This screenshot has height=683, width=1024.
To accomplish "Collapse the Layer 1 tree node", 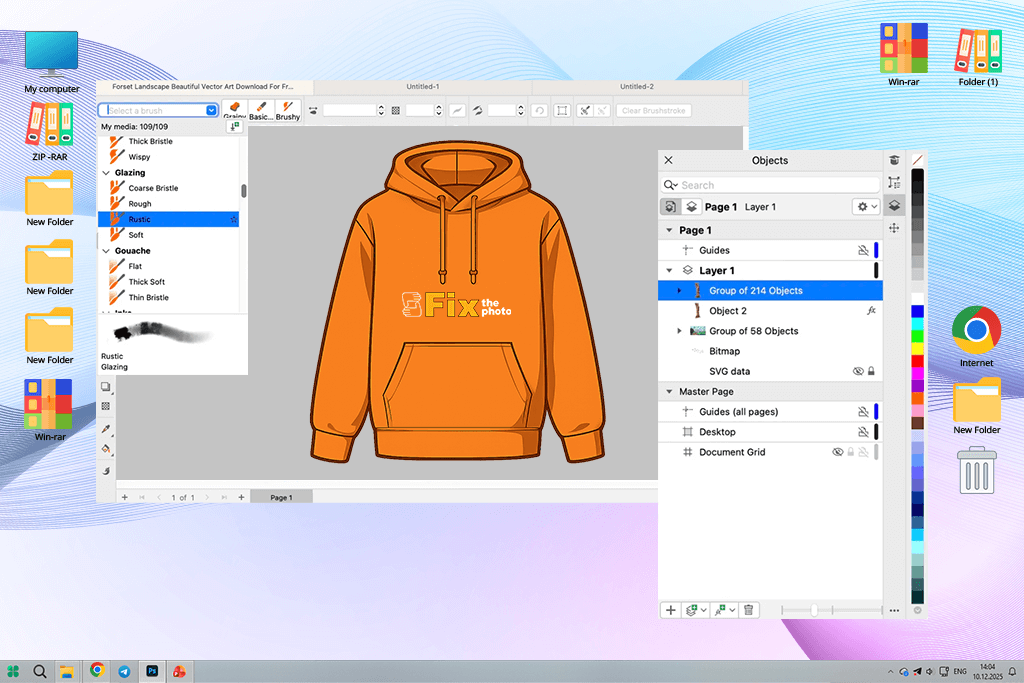I will pyautogui.click(x=669, y=270).
